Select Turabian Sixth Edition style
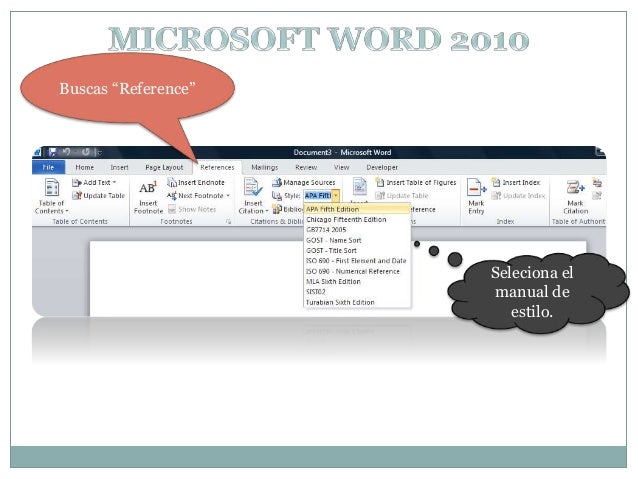Viewport: 638px width, 479px height. click(x=357, y=302)
